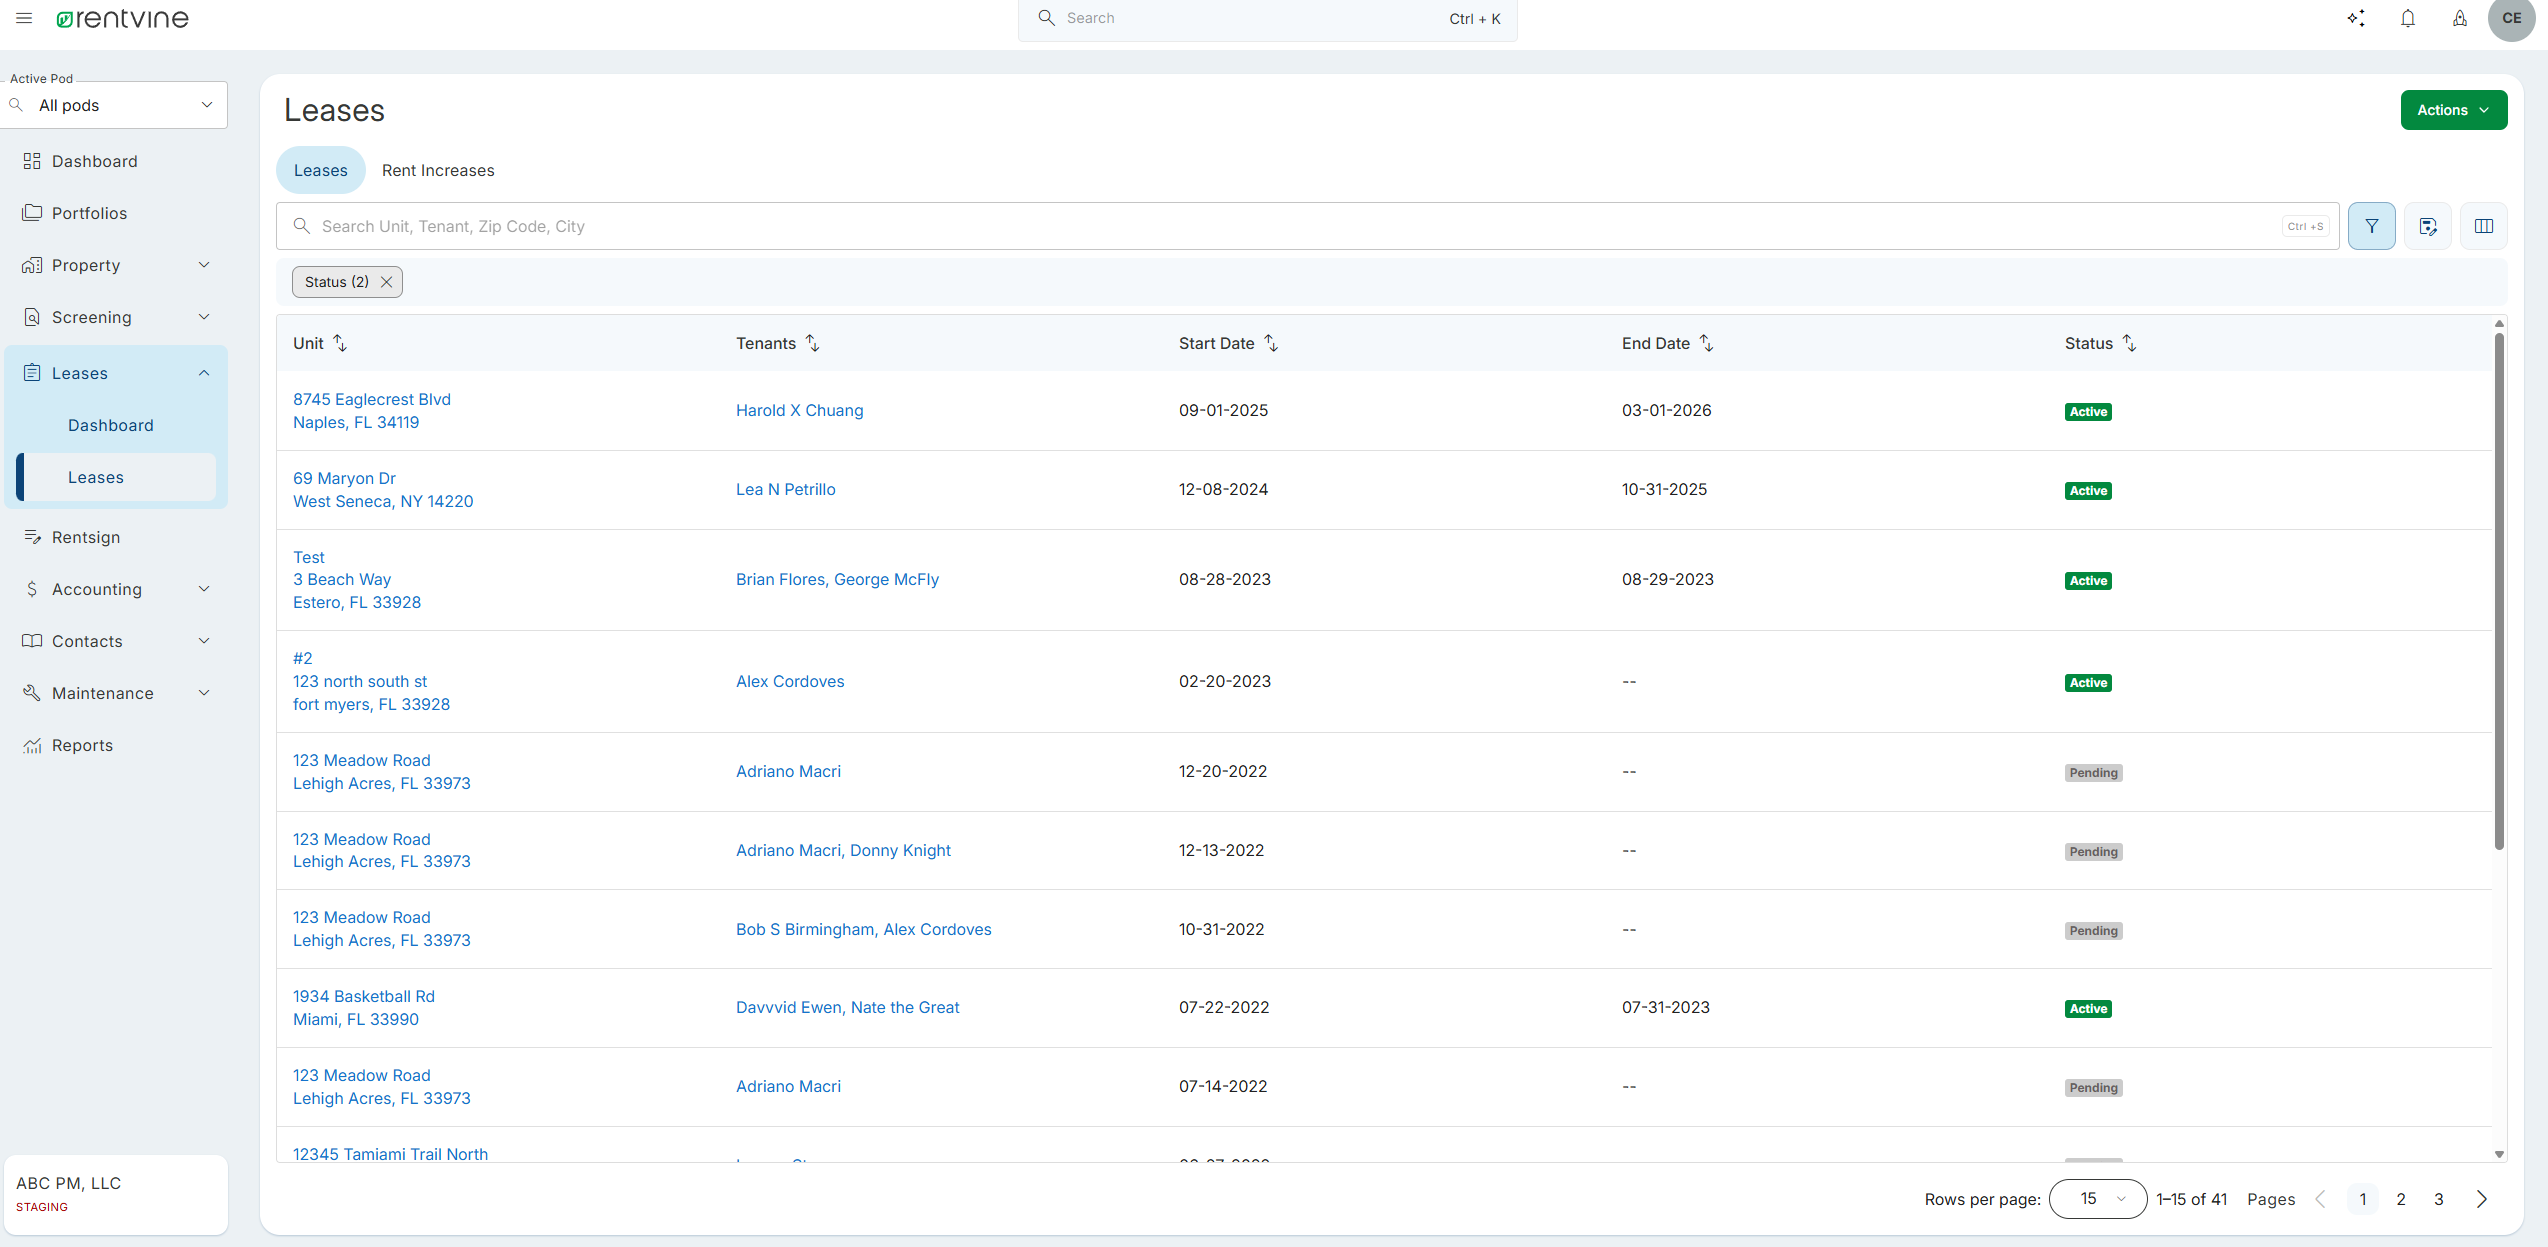
Task: Click the AI sparkle icon
Action: click(2356, 18)
